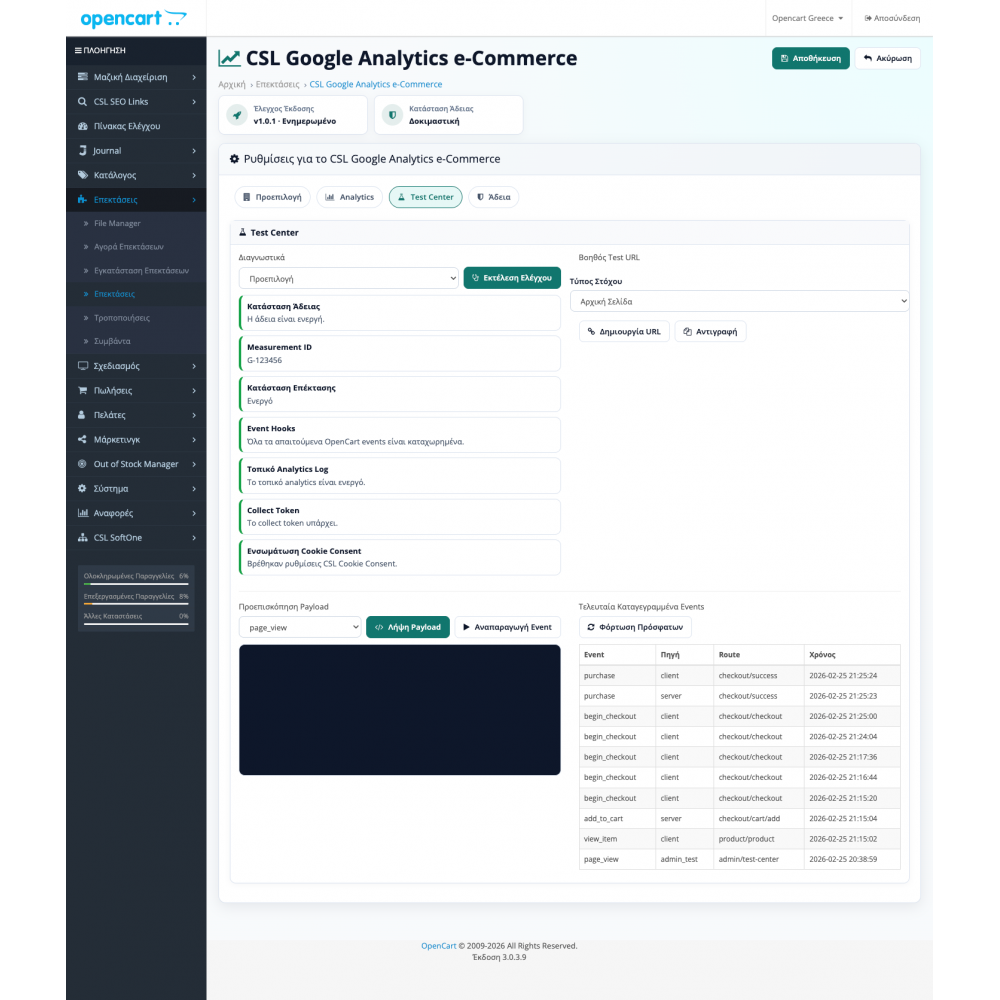Click the Πελάτες user icon
This screenshot has height=1000, width=1000.
82,415
